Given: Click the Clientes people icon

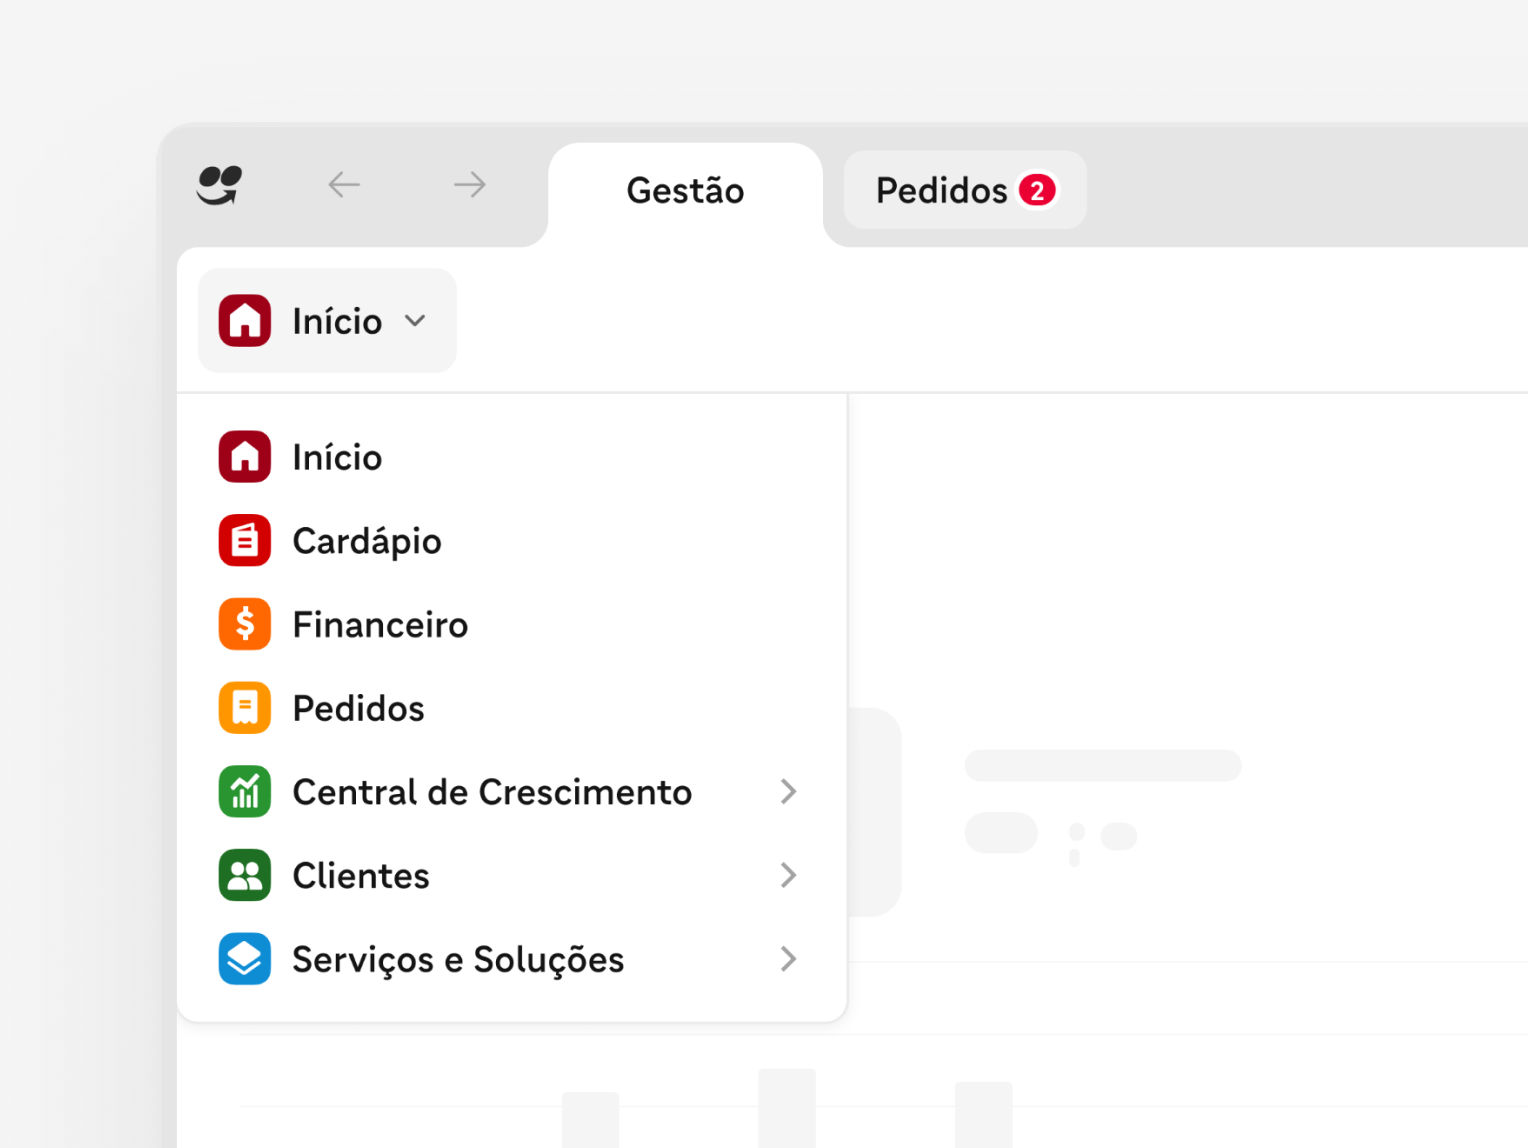Looking at the screenshot, I should tap(244, 875).
